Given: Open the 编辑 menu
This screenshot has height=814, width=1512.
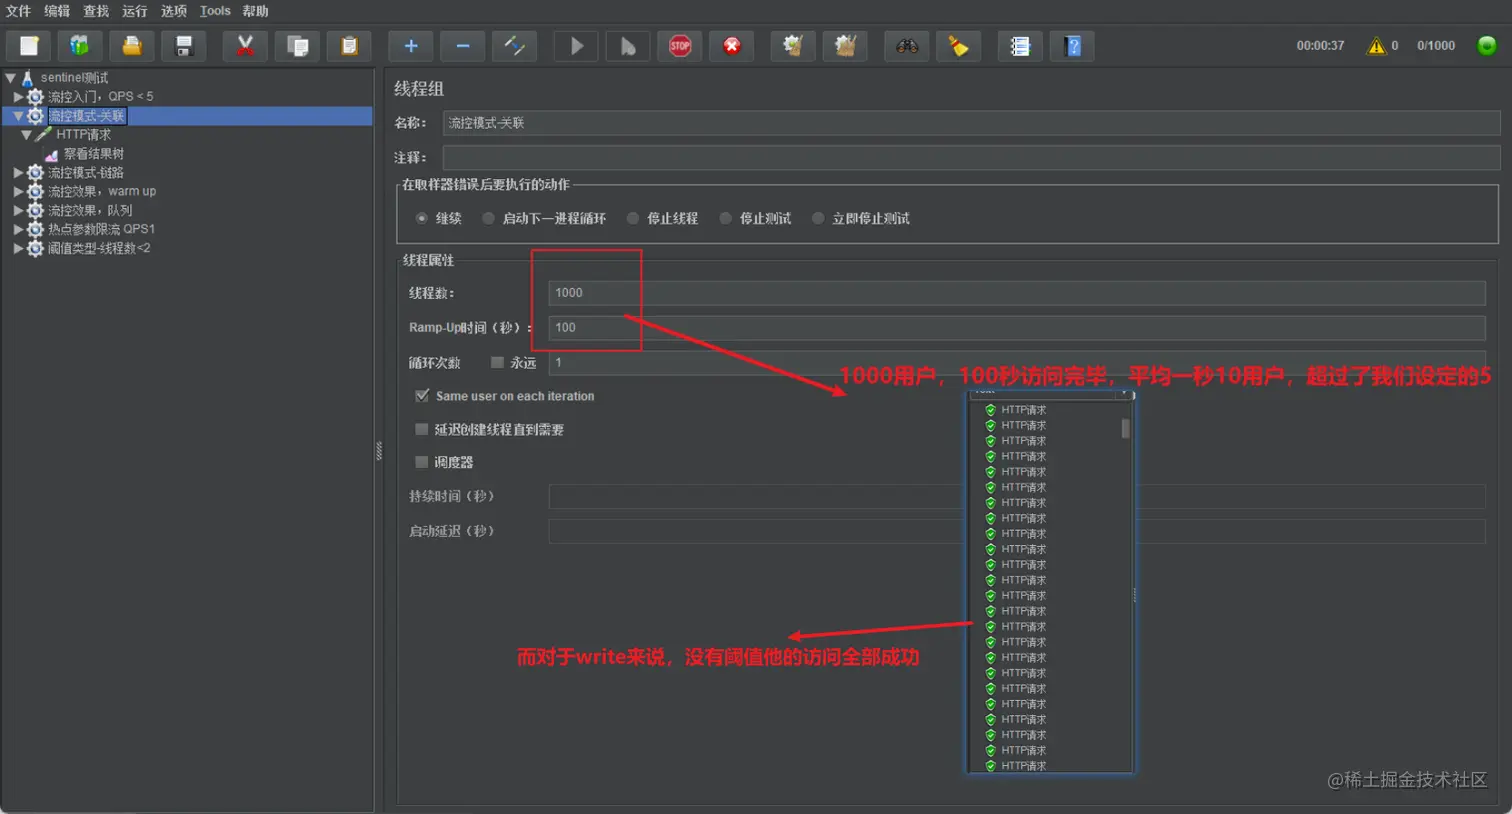Looking at the screenshot, I should pos(57,11).
